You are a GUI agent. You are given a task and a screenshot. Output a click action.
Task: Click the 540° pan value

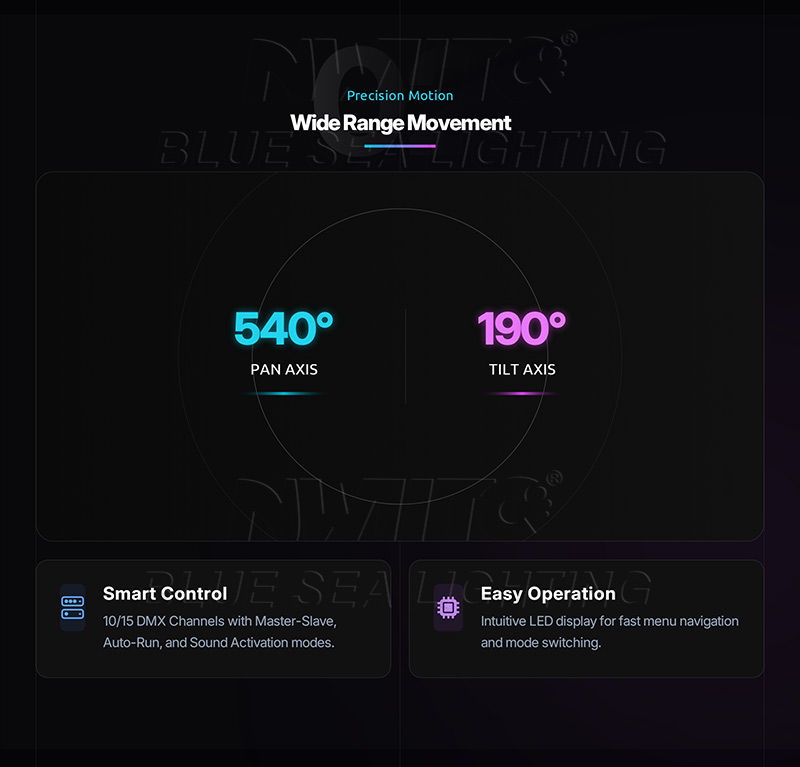tap(283, 329)
